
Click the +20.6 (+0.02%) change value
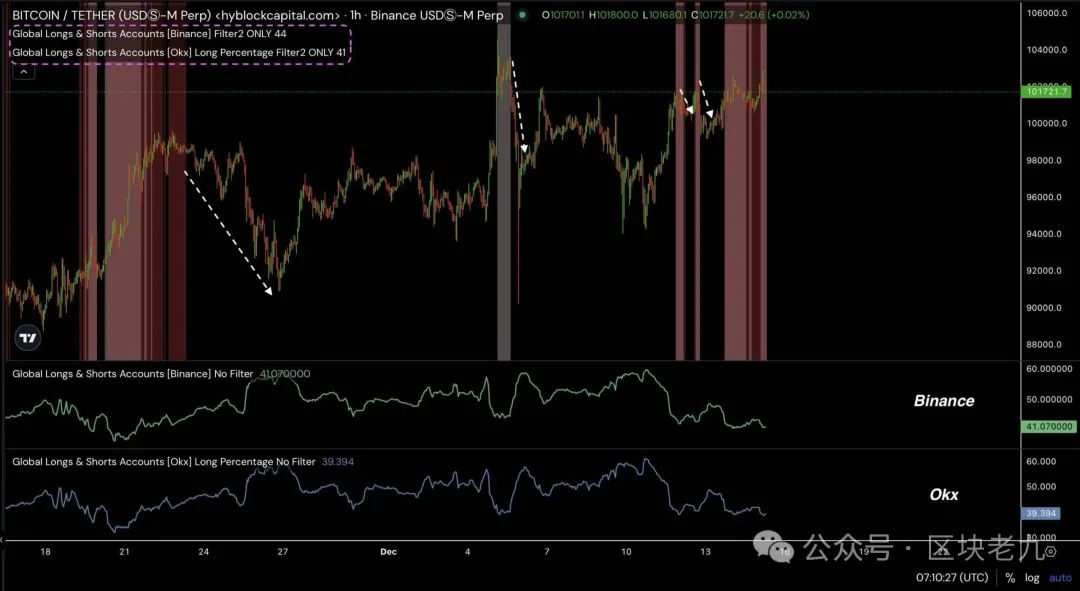773,14
